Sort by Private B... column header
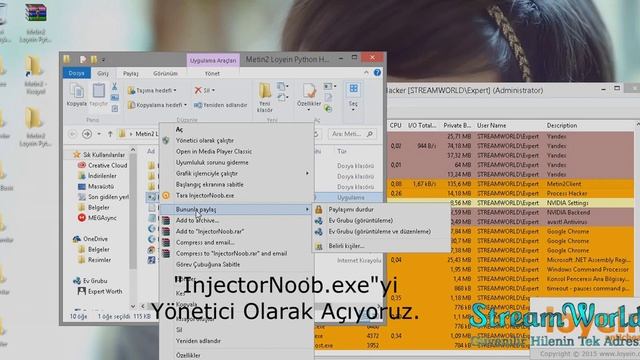The height and width of the screenshot is (360, 640). click(x=457, y=126)
